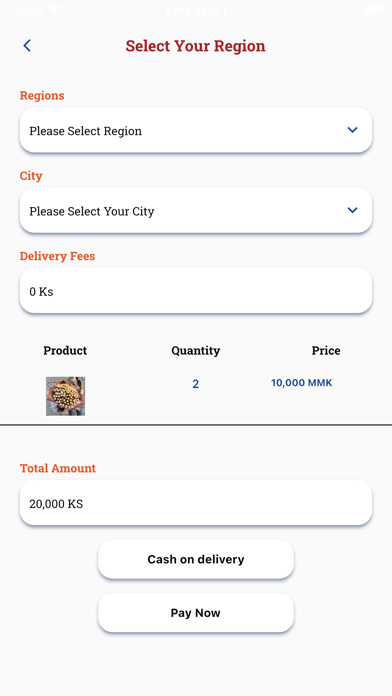Open the Please Select Region dropdown
The height and width of the screenshot is (696, 392).
tap(196, 130)
